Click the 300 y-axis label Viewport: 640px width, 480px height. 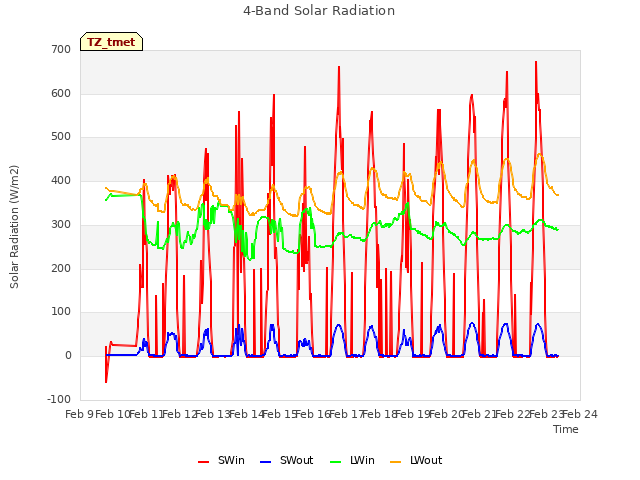pos(61,224)
